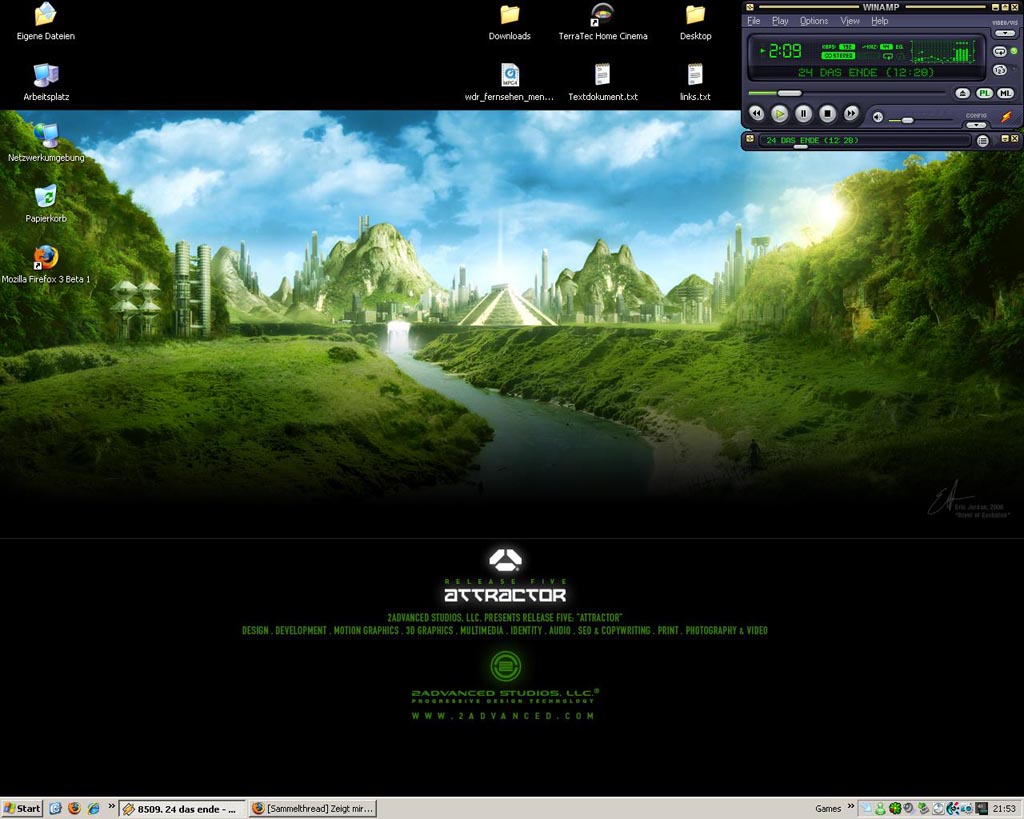Open Winamp Help menu
Image resolution: width=1024 pixels, height=819 pixels.
[880, 21]
